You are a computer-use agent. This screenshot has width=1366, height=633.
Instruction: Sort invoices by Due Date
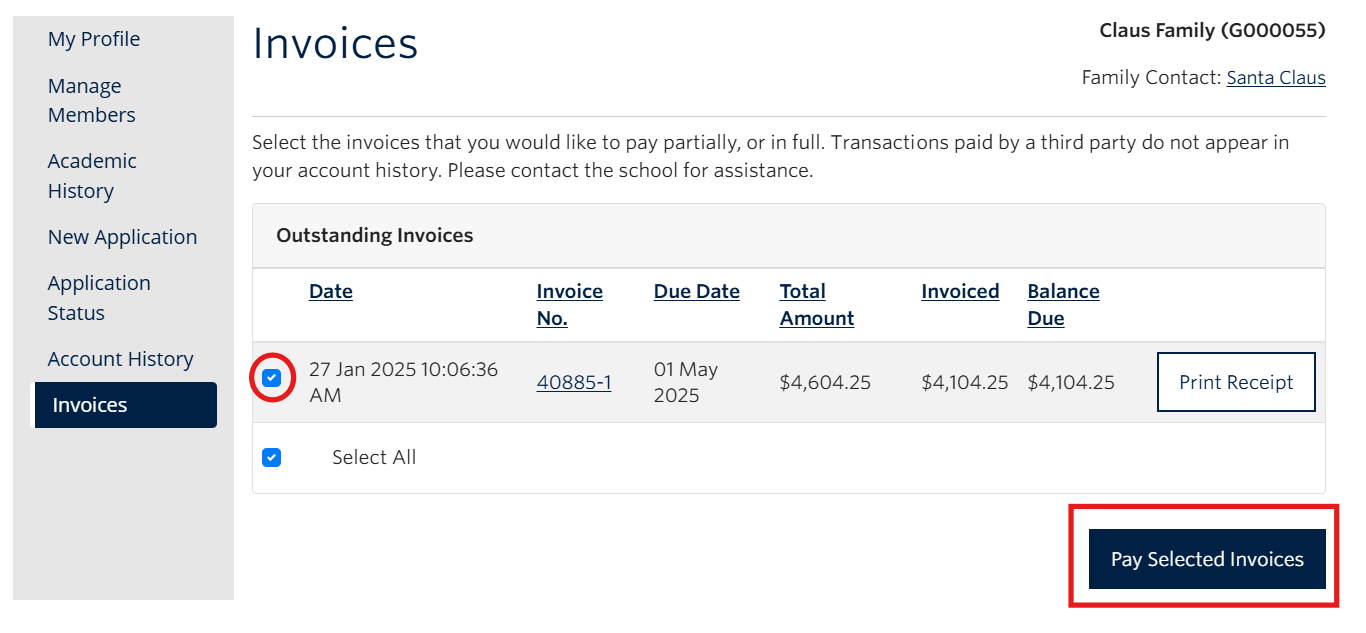696,291
